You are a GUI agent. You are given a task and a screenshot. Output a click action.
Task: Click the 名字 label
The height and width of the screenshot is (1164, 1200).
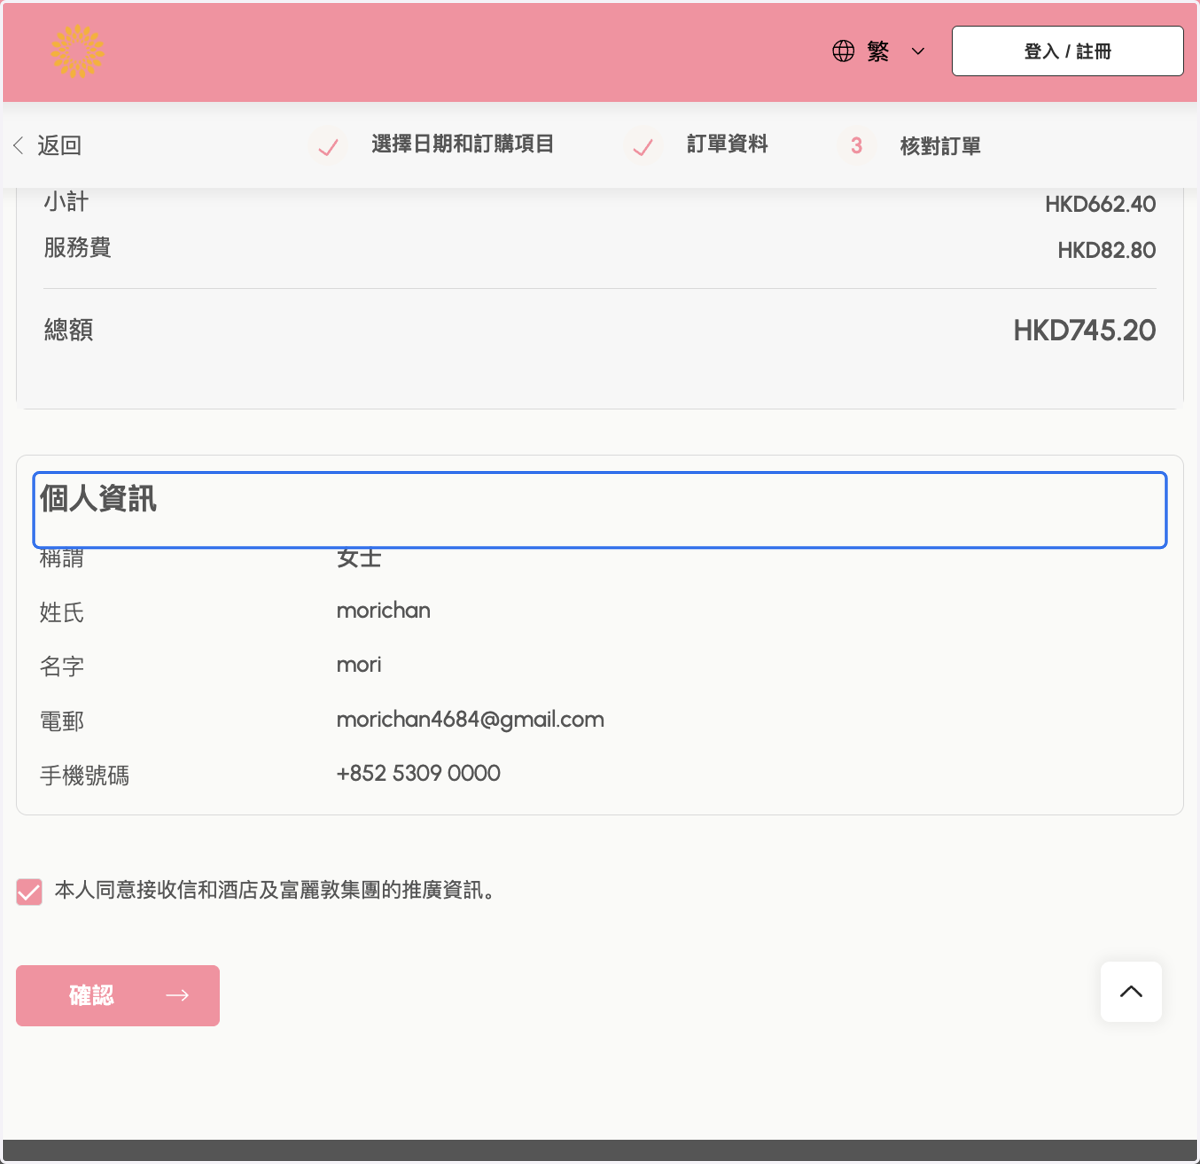pos(61,666)
